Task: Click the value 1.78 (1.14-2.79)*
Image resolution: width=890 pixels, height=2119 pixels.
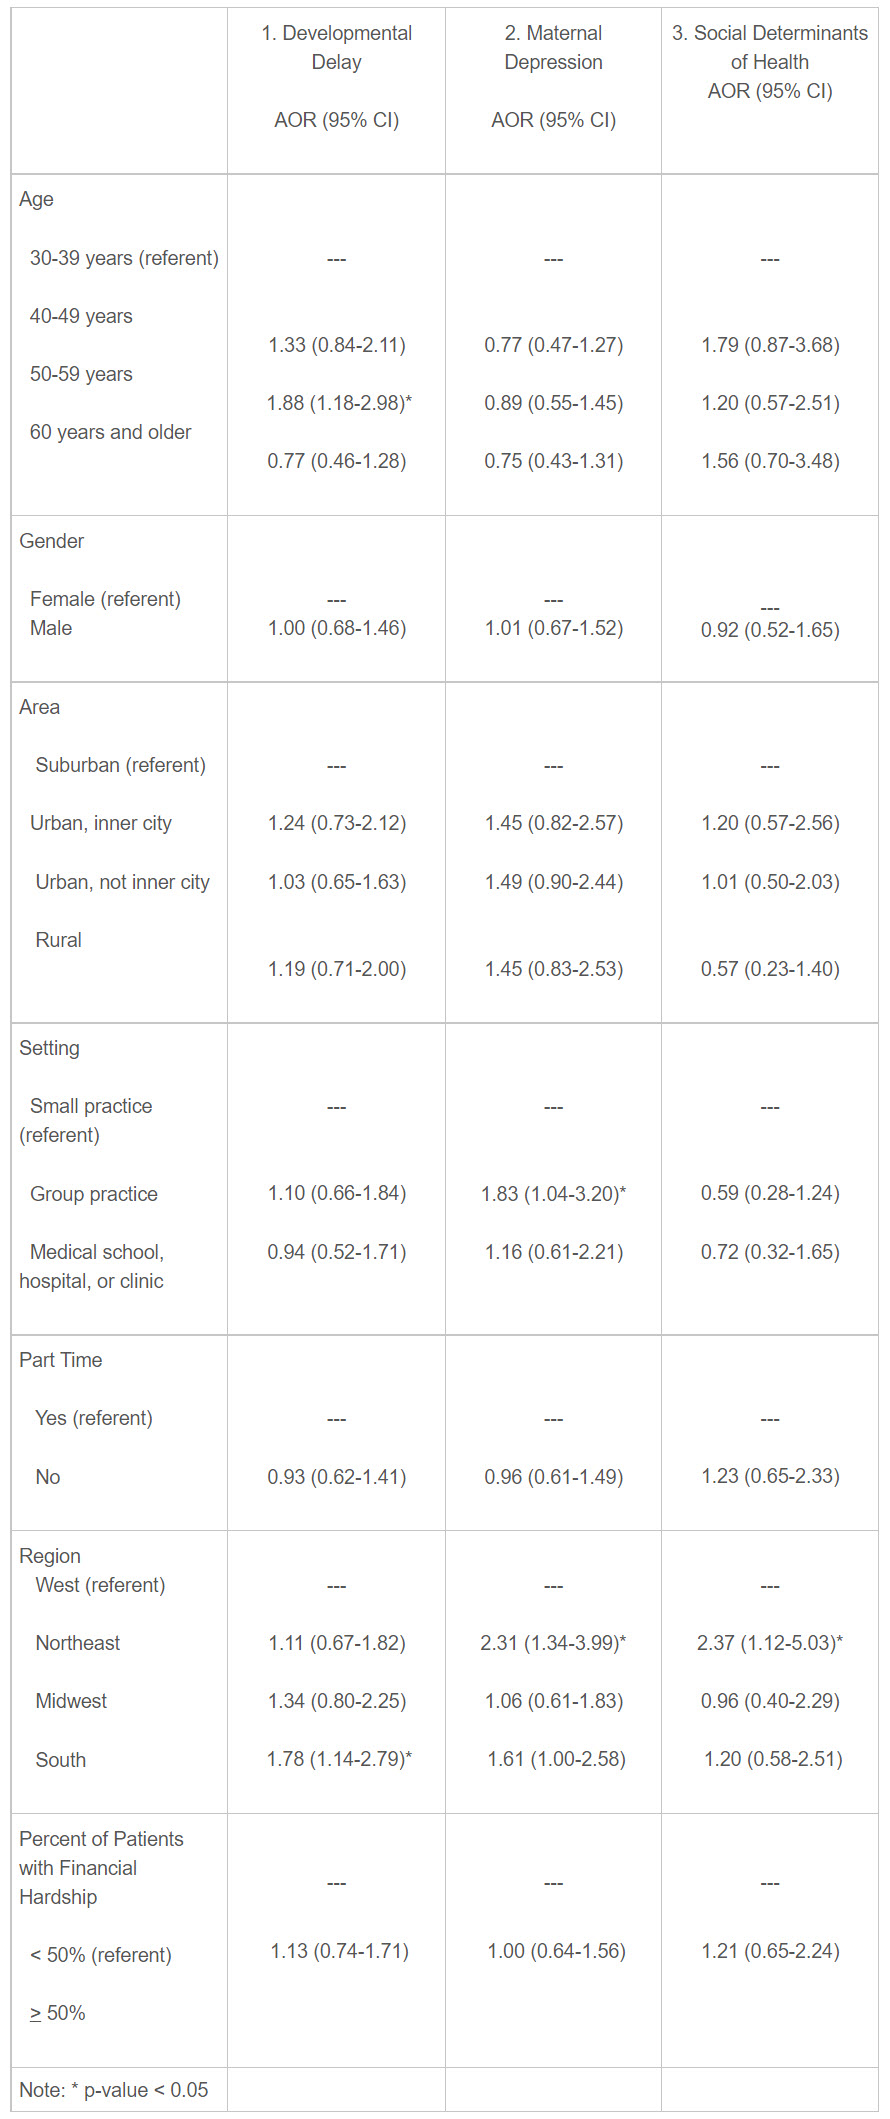Action: click(x=339, y=1759)
